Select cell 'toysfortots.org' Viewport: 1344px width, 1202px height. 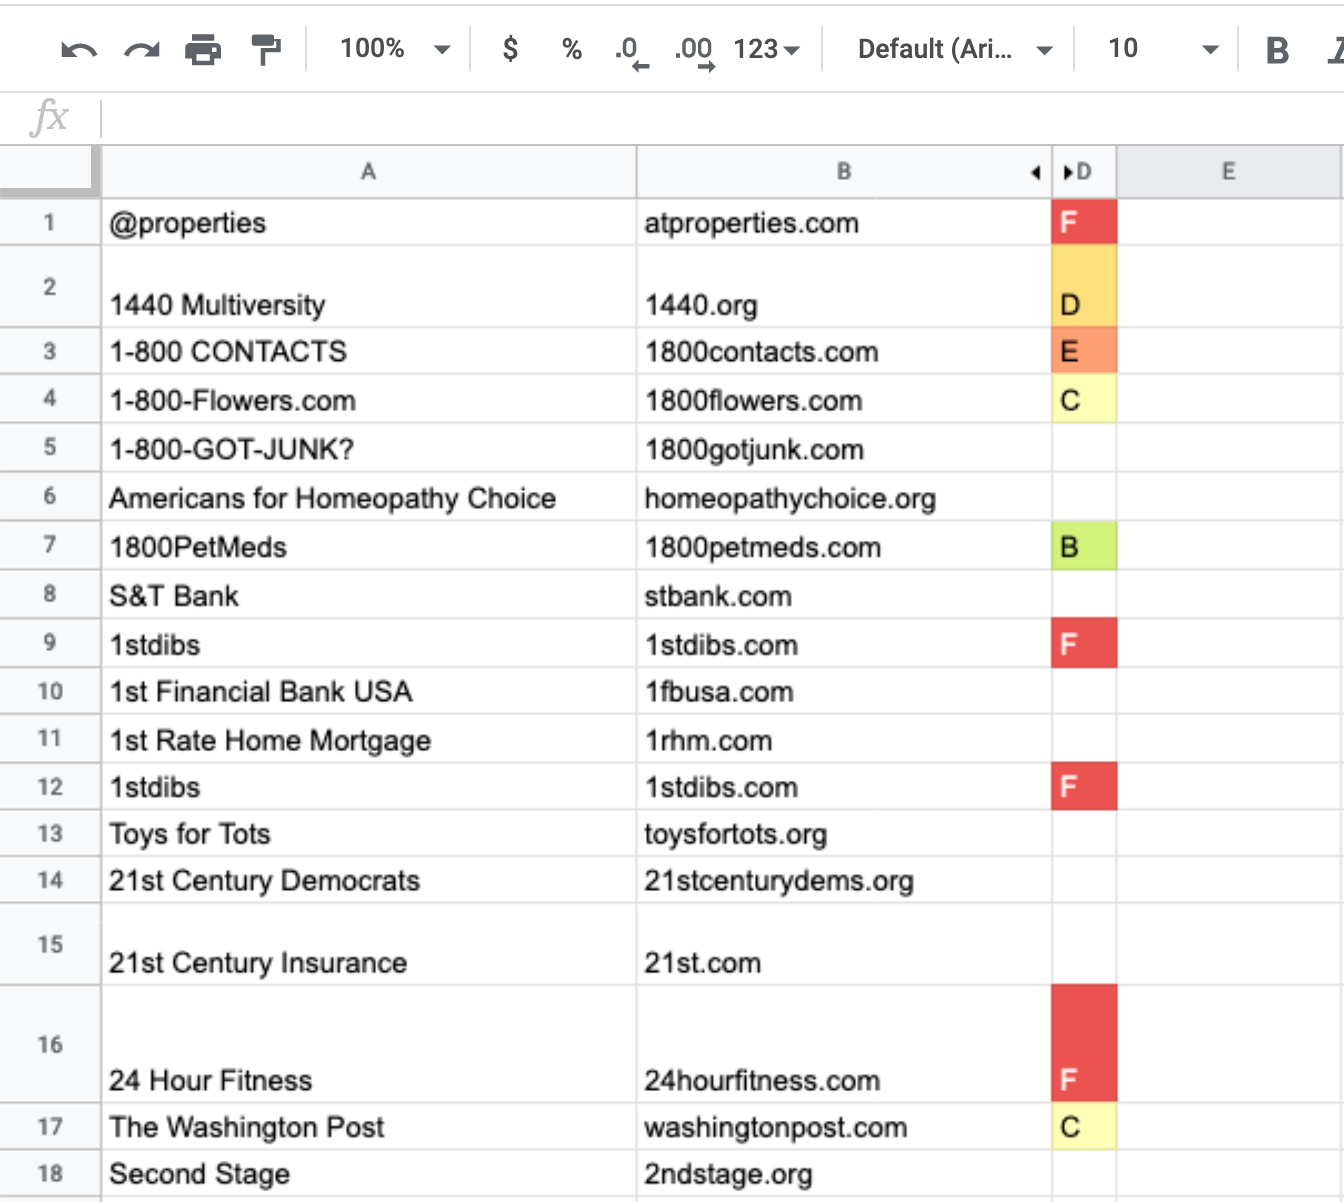pyautogui.click(x=844, y=833)
